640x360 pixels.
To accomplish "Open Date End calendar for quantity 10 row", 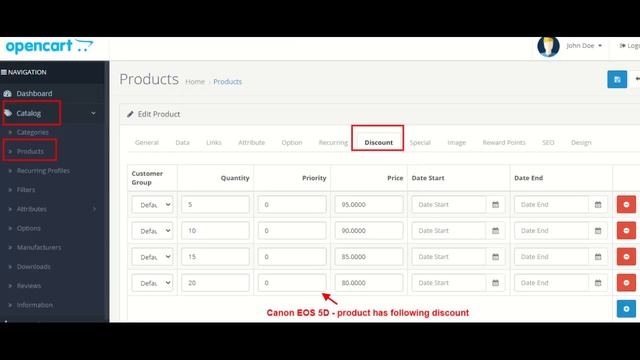I will pos(598,231).
